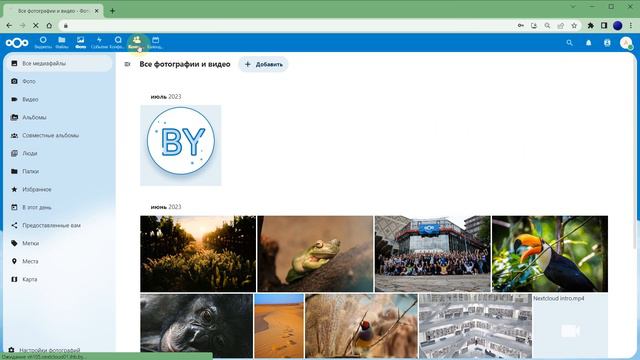Open the browser profile avatar

point(618,25)
